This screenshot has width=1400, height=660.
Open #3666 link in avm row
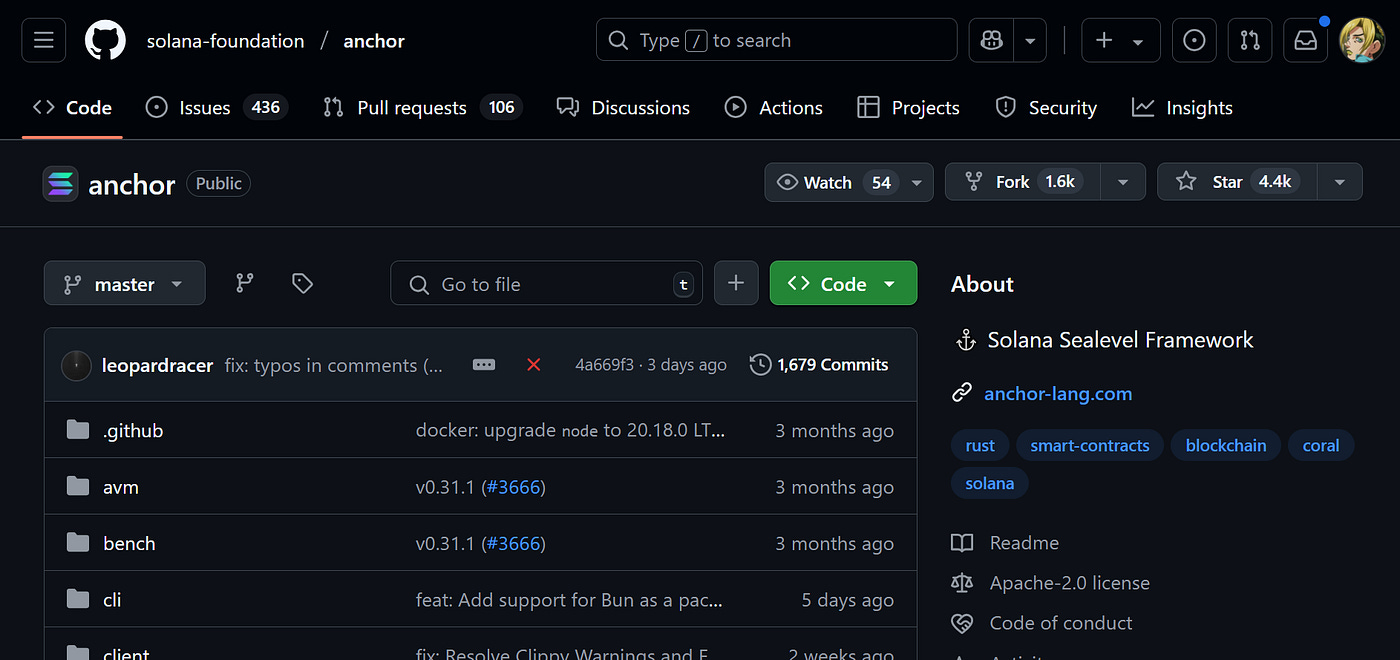point(513,487)
